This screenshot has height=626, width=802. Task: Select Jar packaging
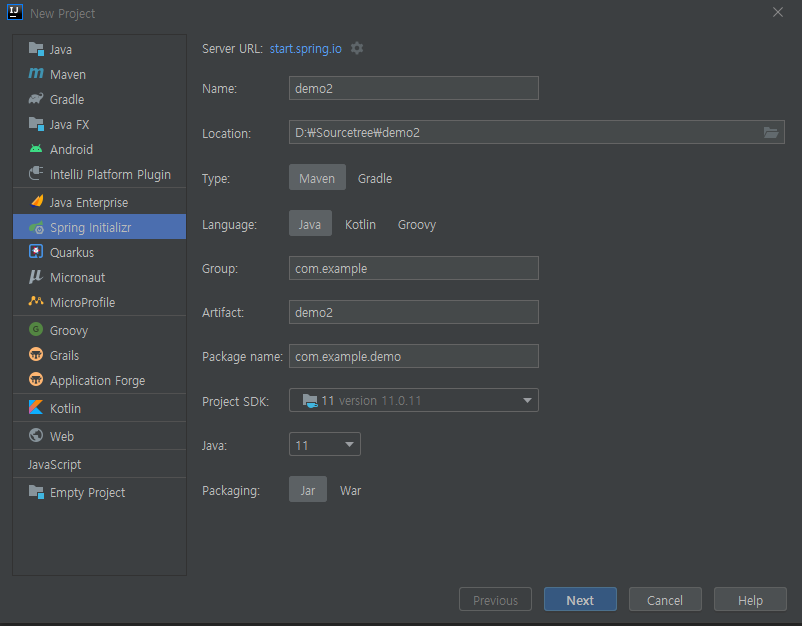click(308, 489)
